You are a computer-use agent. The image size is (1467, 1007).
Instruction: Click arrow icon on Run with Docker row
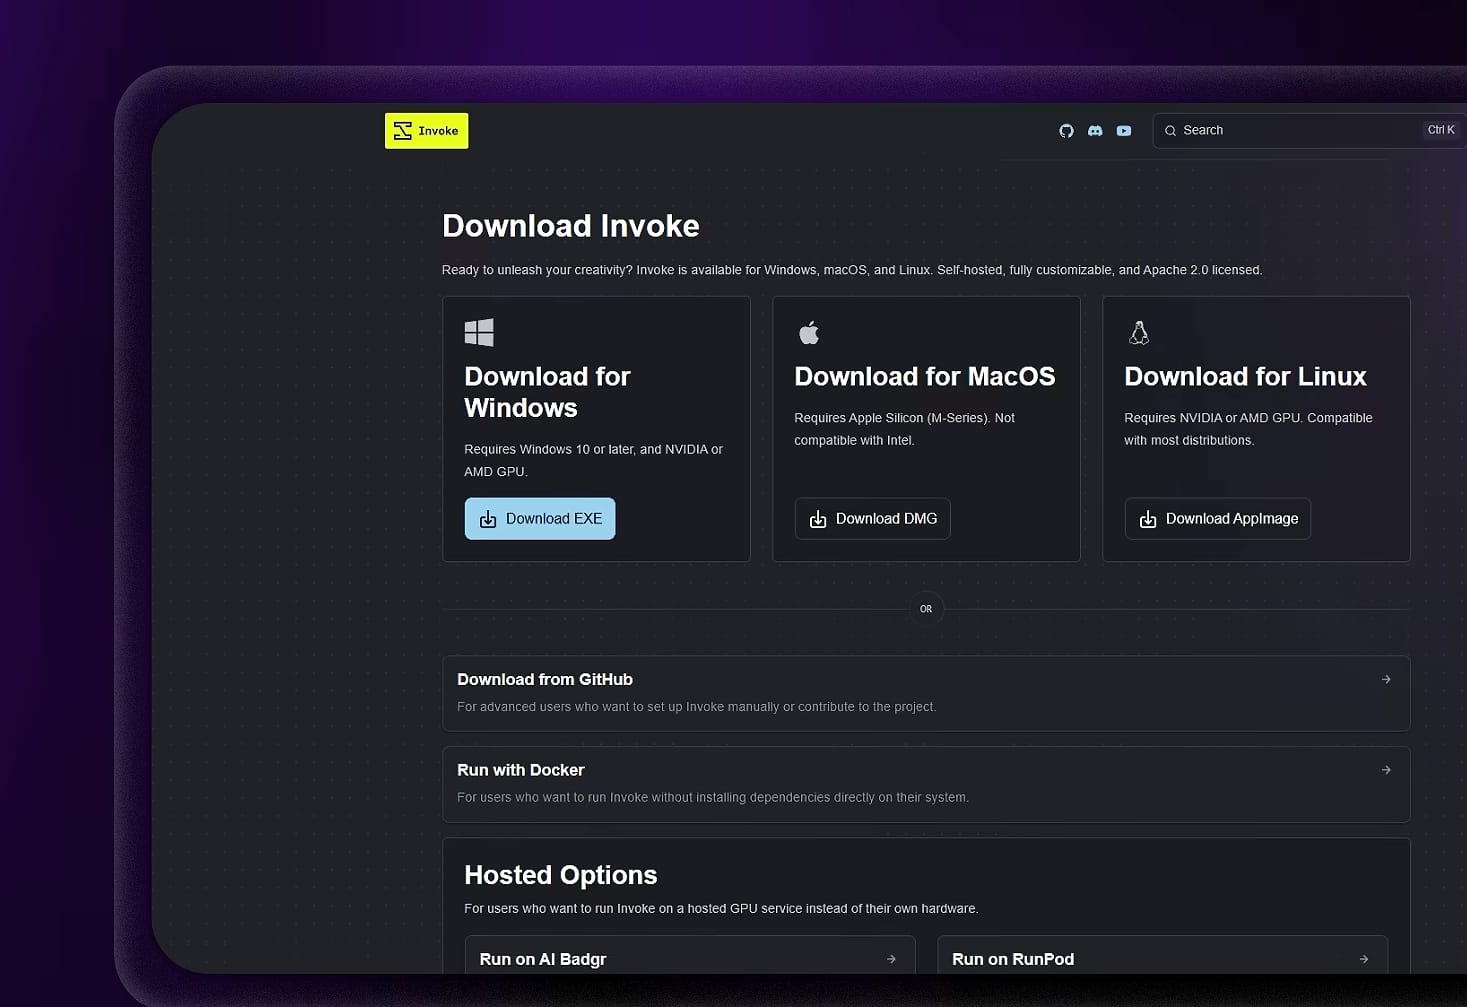[x=1386, y=770]
